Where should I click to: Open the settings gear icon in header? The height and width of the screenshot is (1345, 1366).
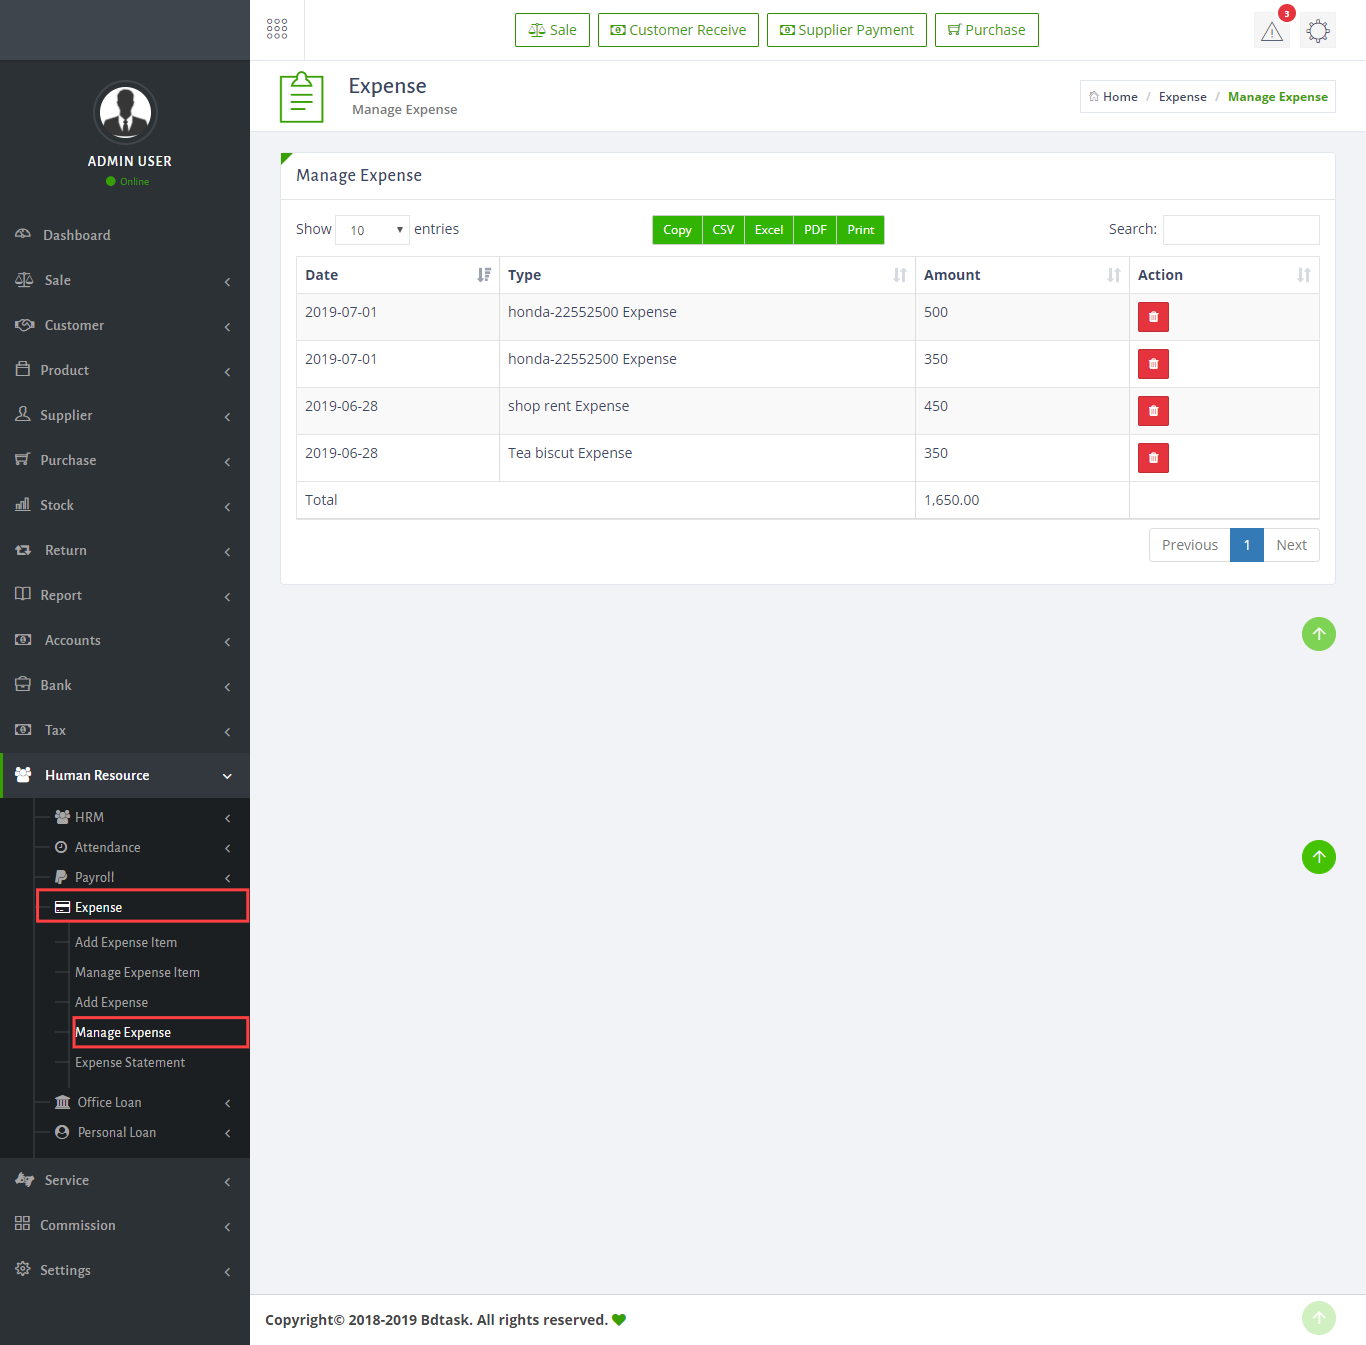click(1318, 31)
